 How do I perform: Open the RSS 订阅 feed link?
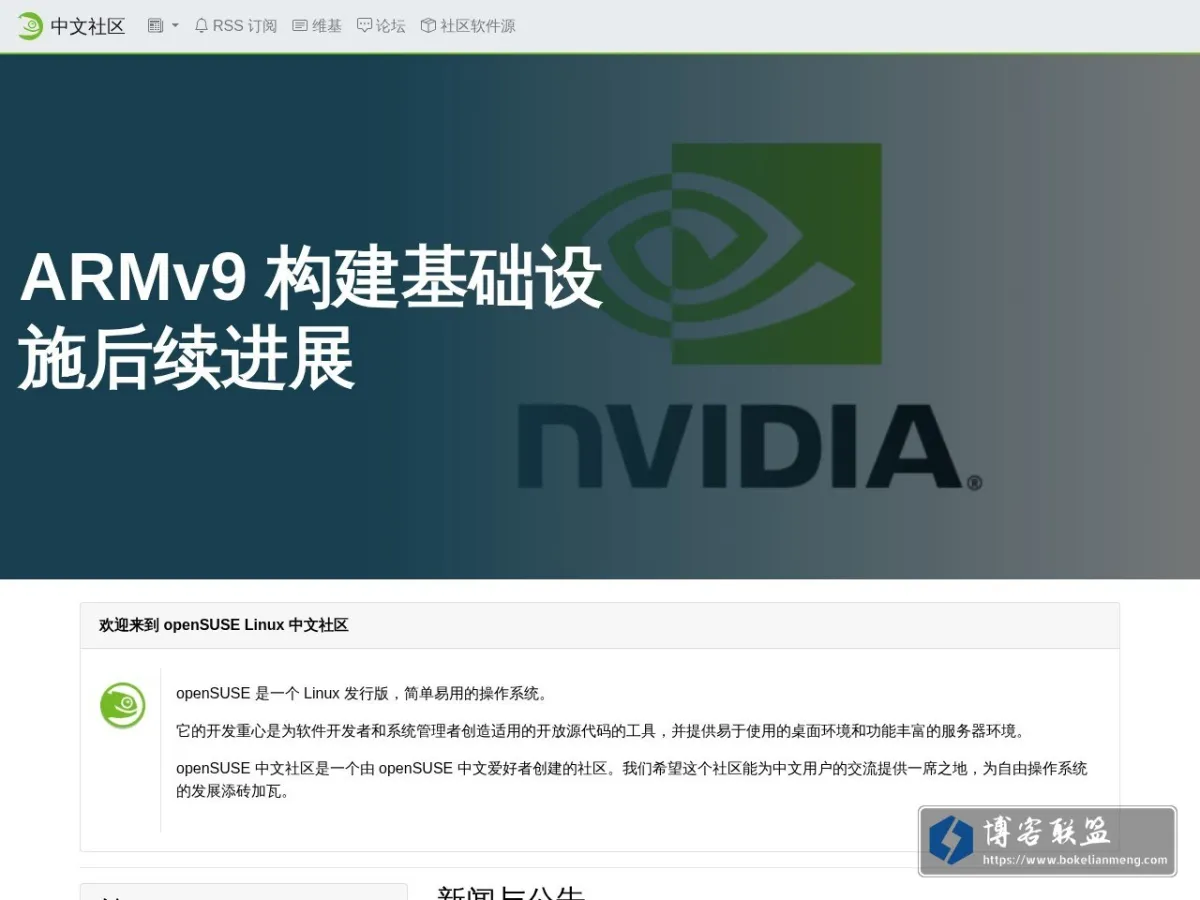(x=235, y=26)
